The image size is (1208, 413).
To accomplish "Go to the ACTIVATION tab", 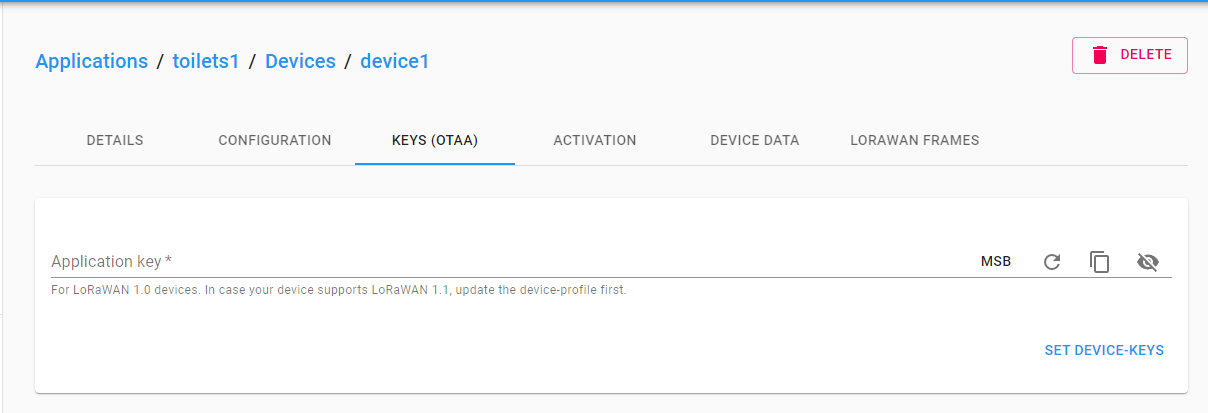I will (x=595, y=140).
